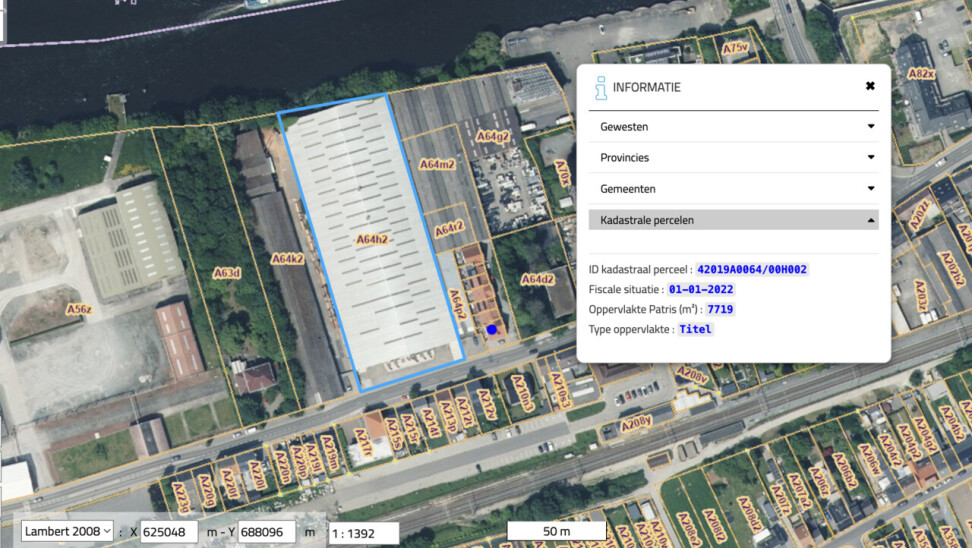Viewport: 972px width, 548px height.
Task: Select the highlighted parcel A64h2
Action: [x=371, y=240]
